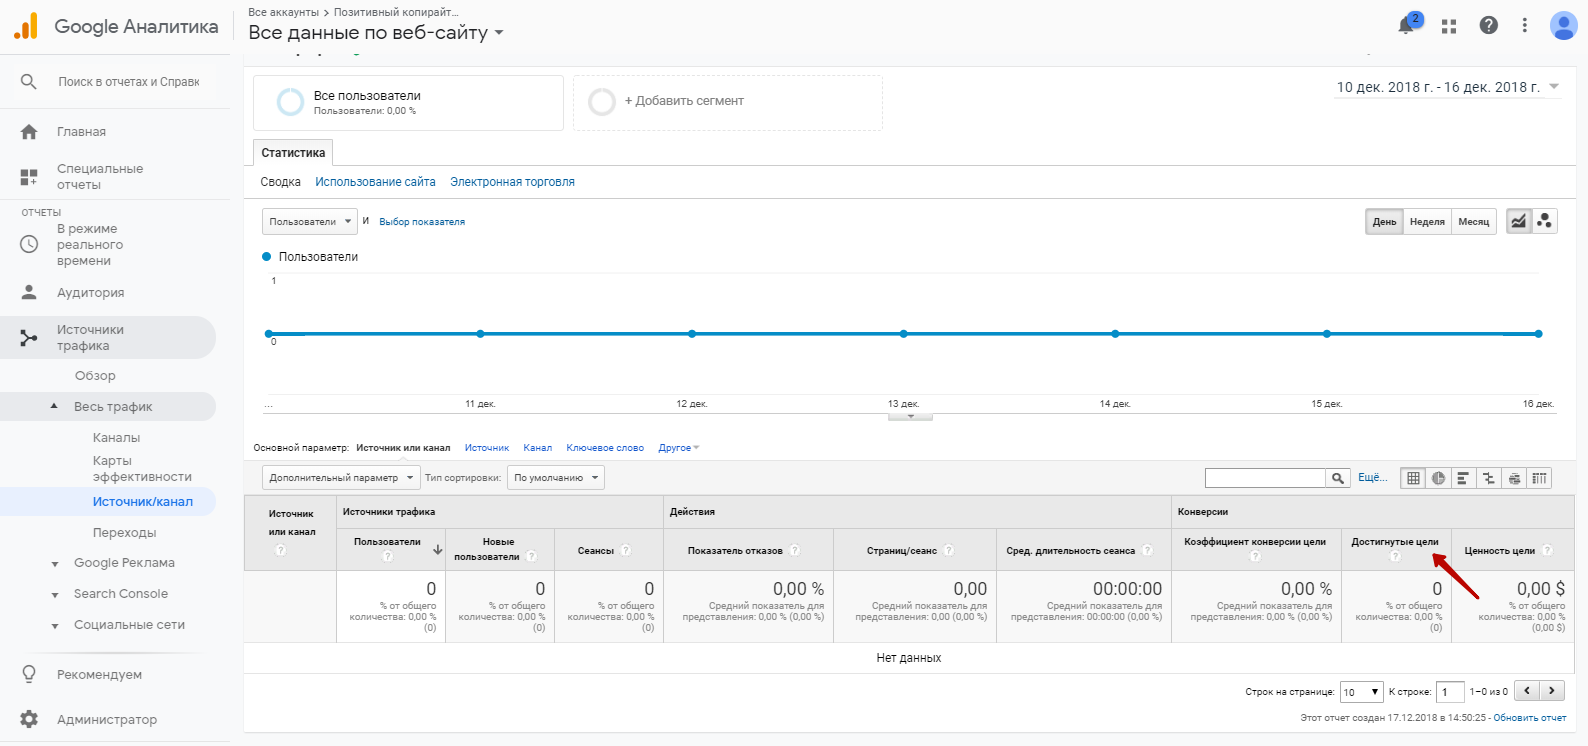
Task: Click the Главная home icon
Action: [x=29, y=131]
